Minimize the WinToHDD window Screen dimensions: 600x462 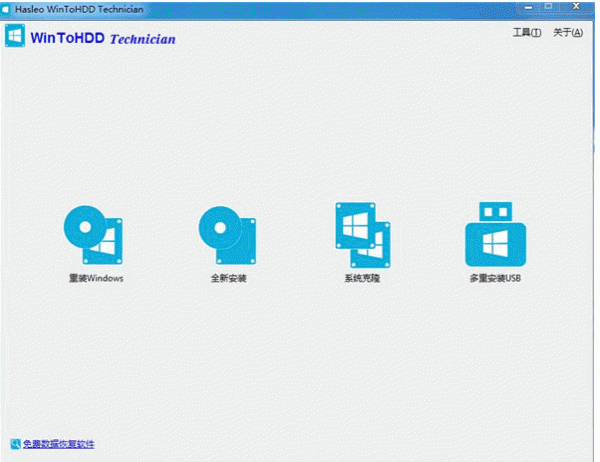(528, 7)
